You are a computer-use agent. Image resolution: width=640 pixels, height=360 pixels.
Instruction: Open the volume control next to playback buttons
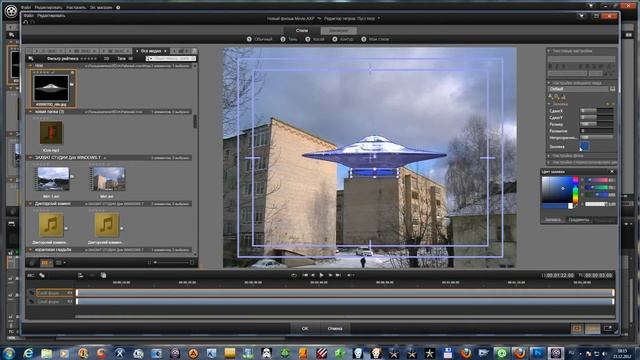point(350,276)
